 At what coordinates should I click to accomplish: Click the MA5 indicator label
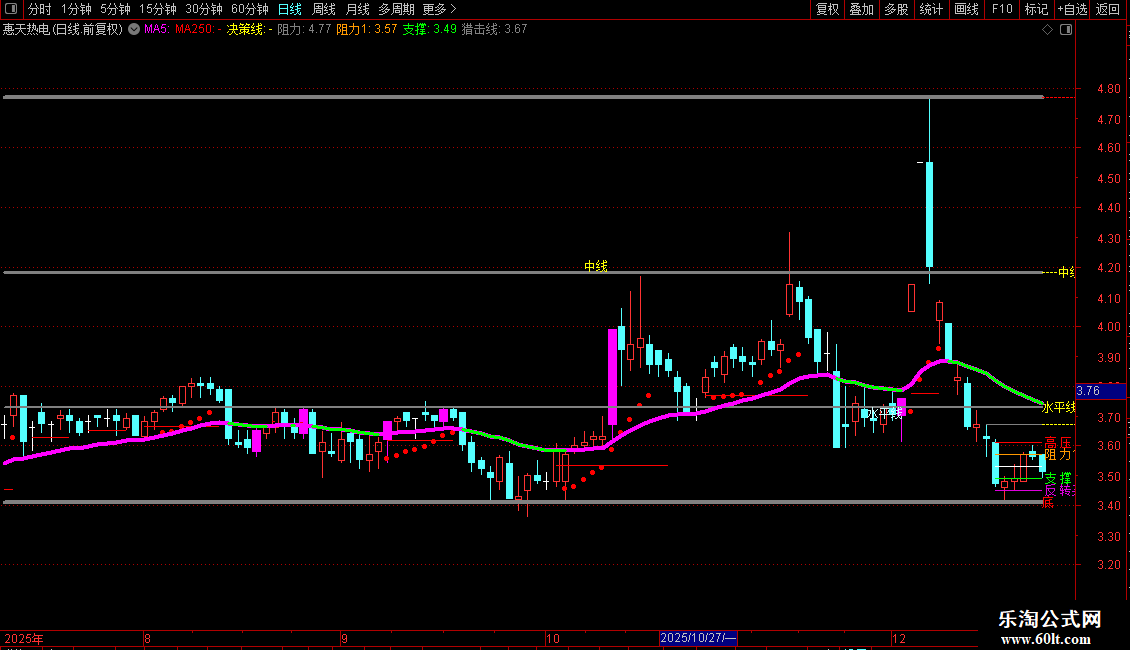[156, 30]
